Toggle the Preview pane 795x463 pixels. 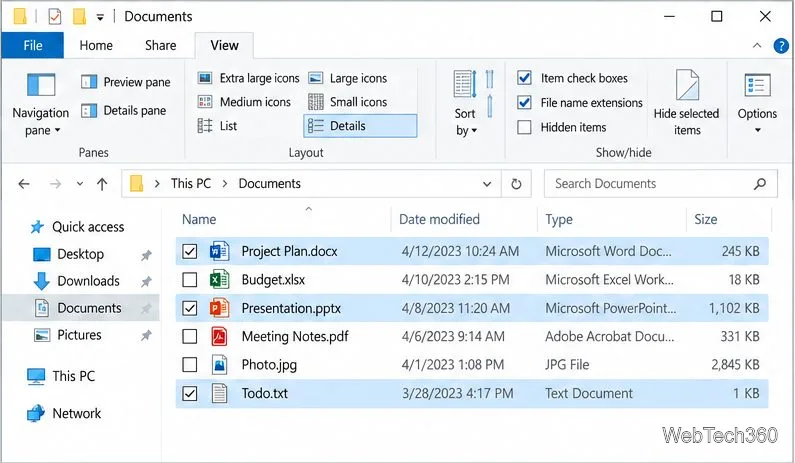pyautogui.click(x=125, y=82)
